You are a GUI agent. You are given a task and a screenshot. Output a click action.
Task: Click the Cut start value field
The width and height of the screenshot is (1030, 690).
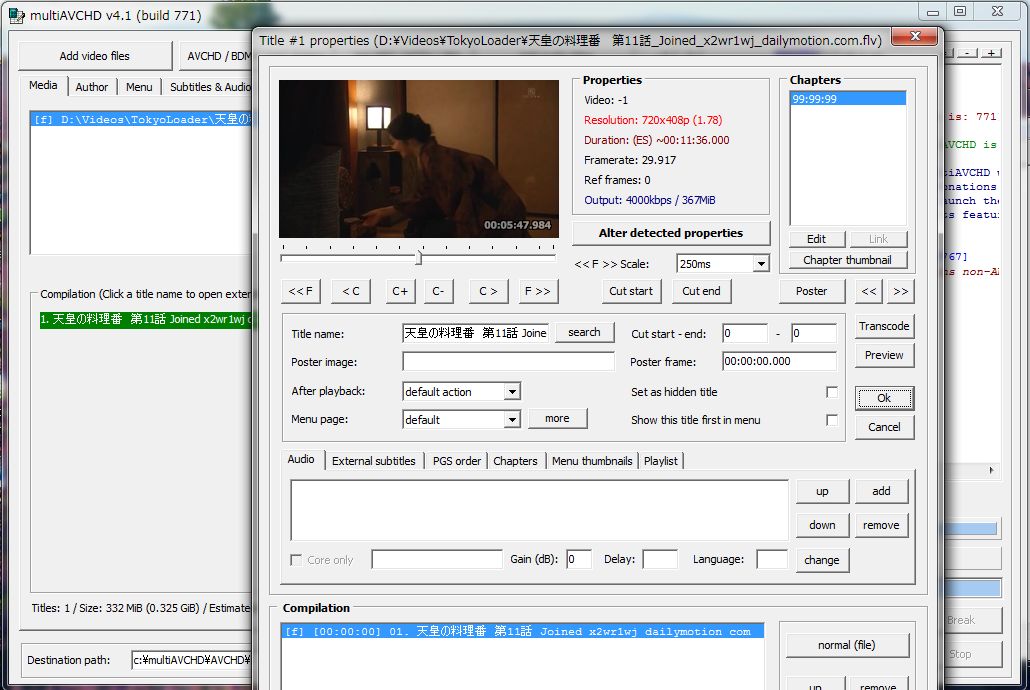tap(745, 334)
